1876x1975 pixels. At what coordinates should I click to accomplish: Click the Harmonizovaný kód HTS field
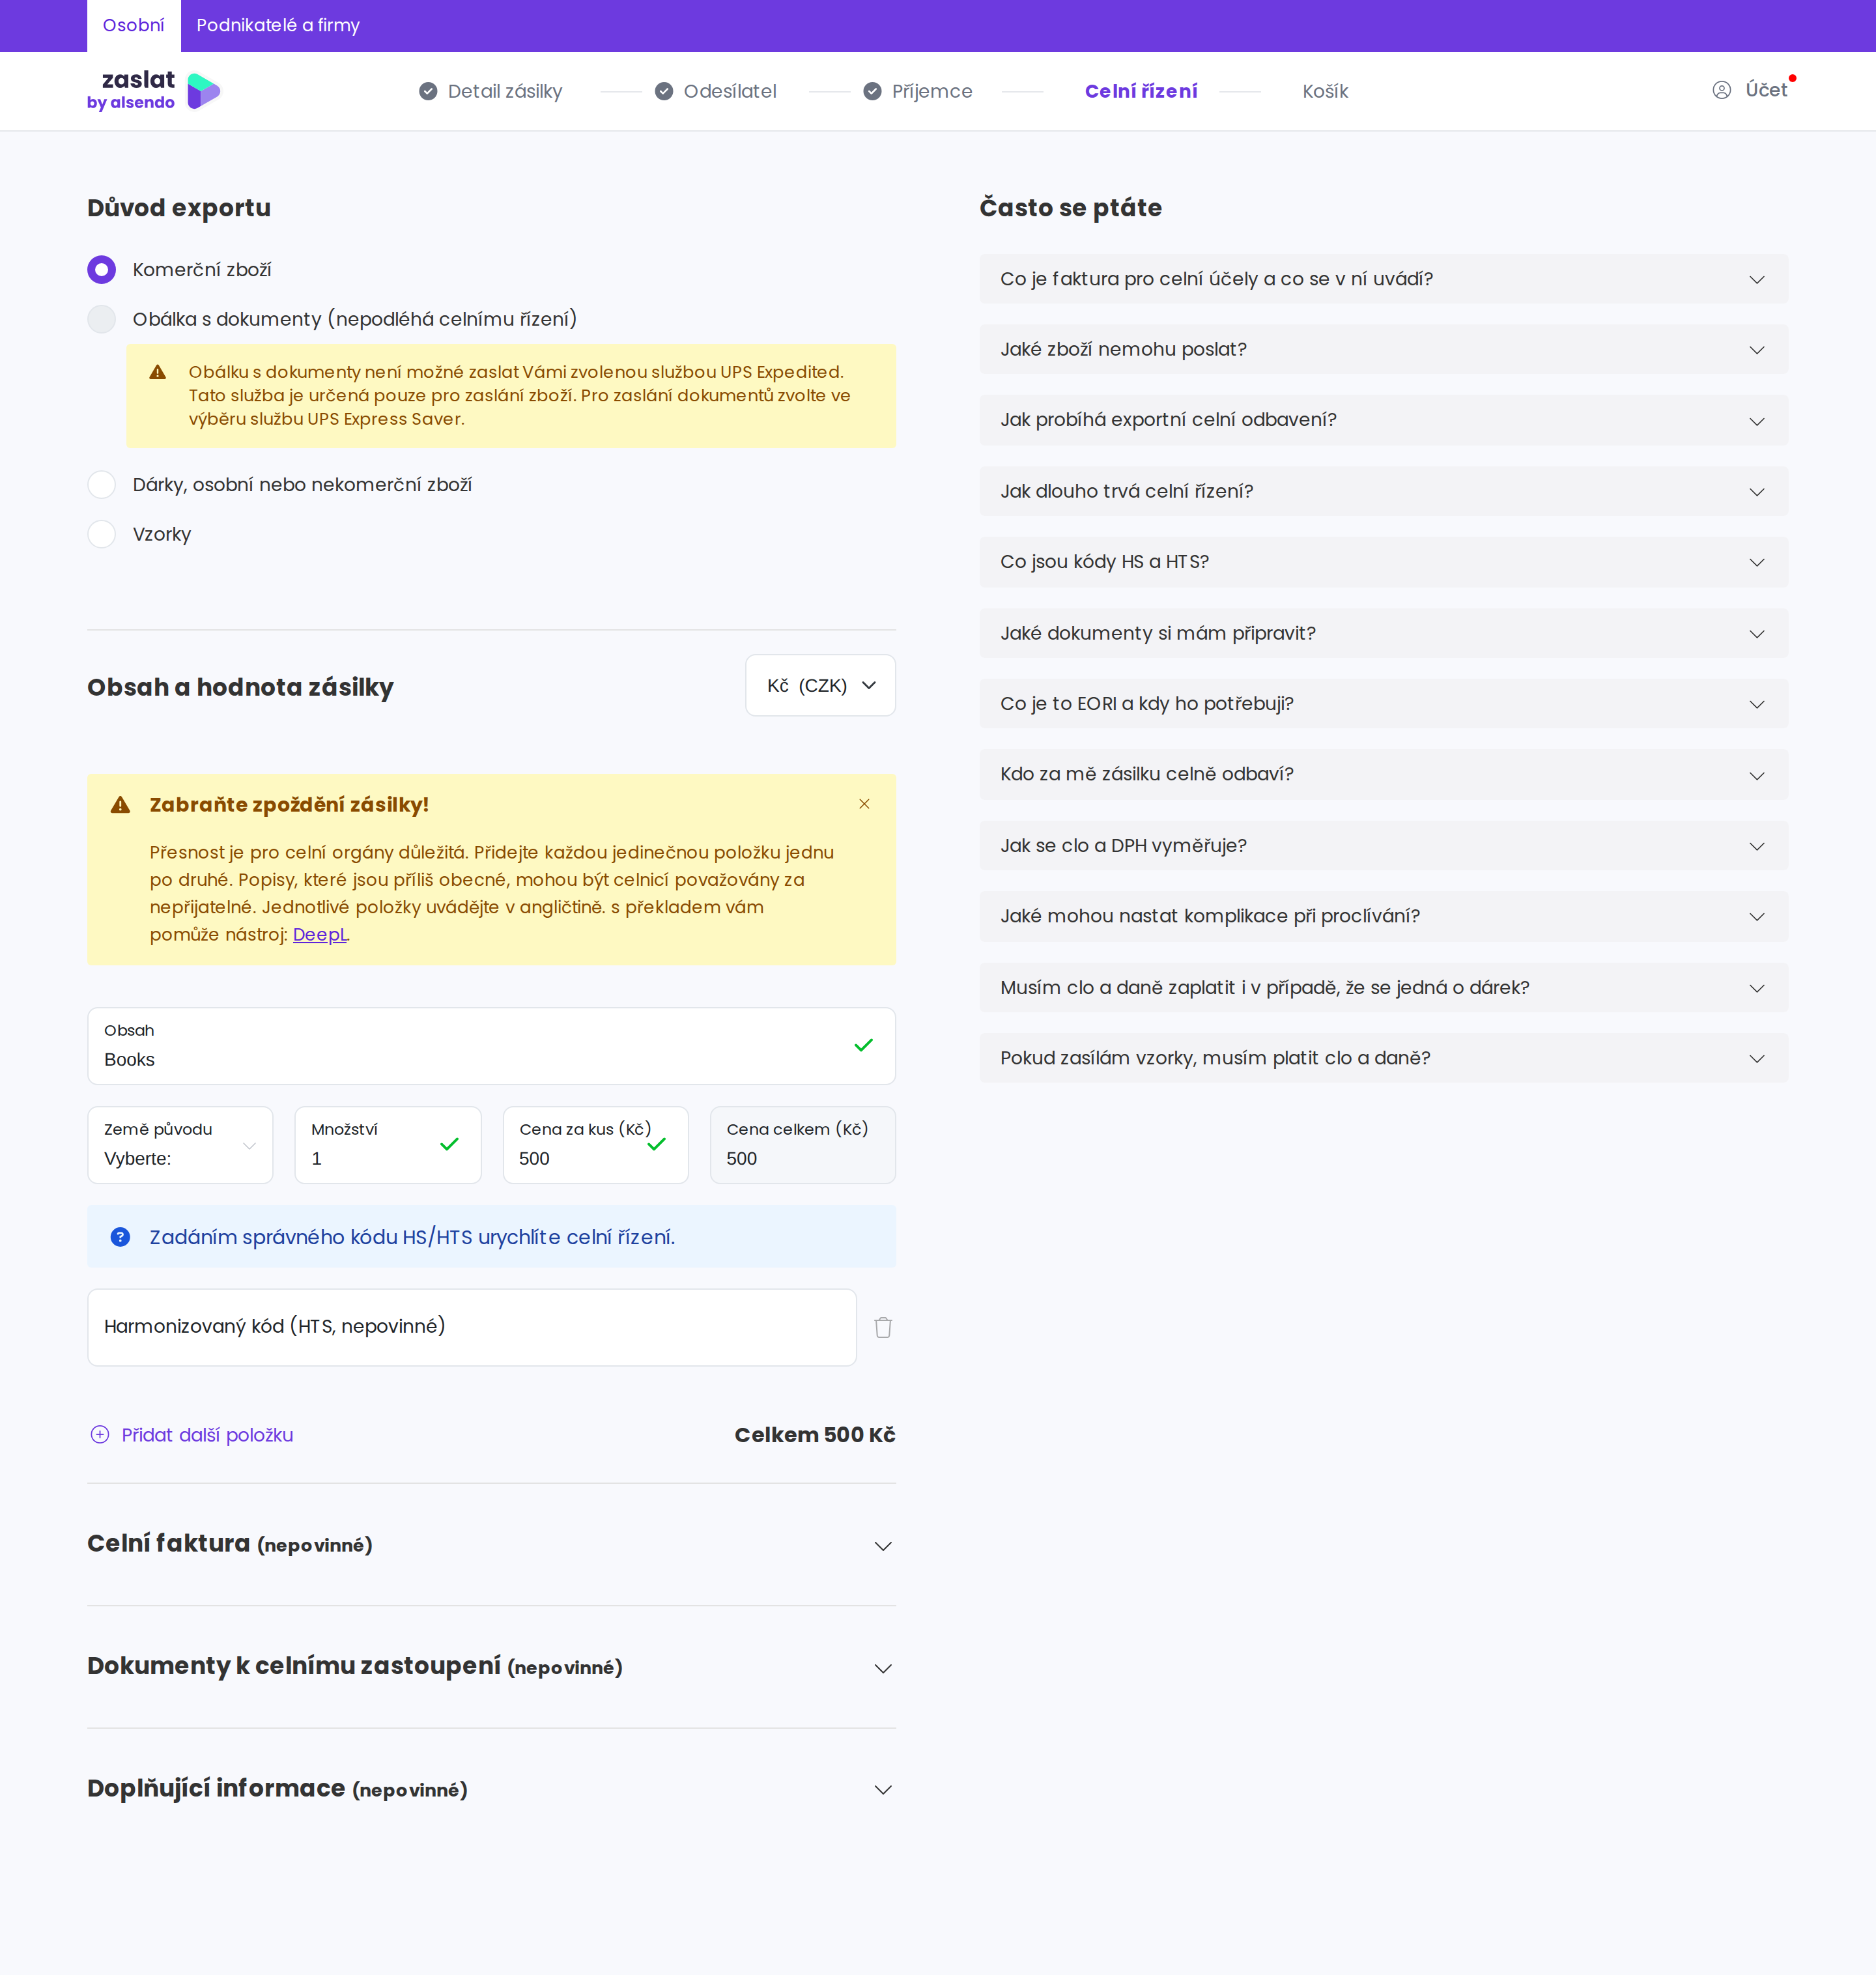472,1327
